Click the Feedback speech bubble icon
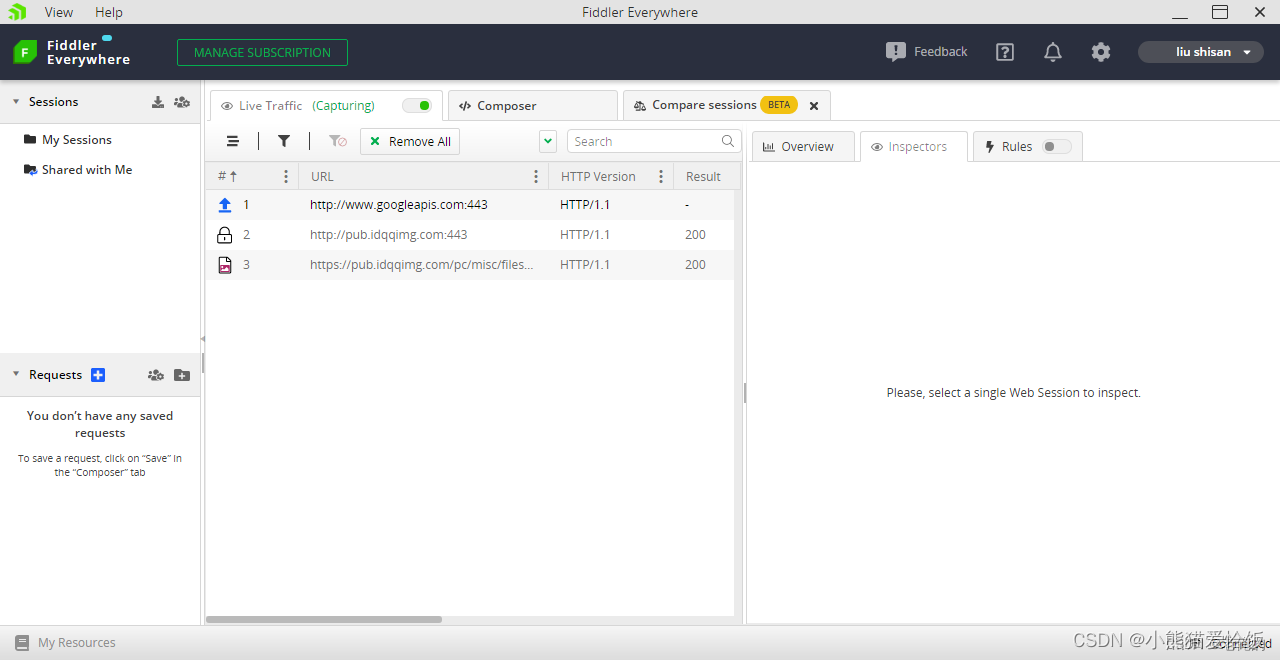Viewport: 1280px width, 660px height. [896, 52]
